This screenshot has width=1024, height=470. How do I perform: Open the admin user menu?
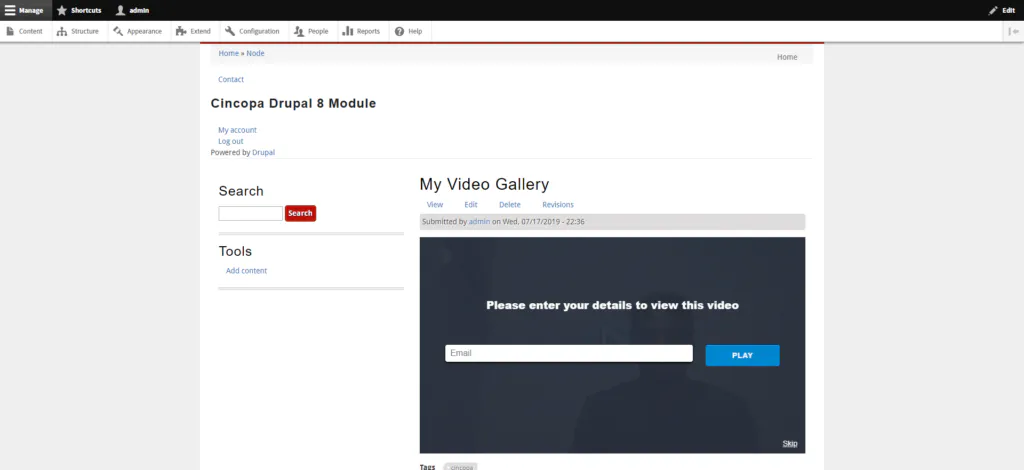(x=132, y=10)
